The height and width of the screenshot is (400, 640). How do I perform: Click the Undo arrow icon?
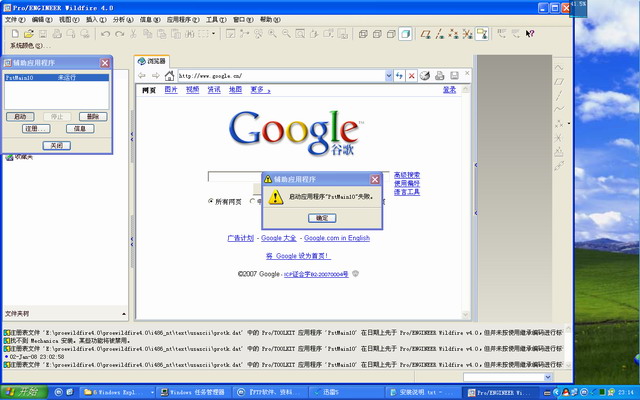[105, 34]
